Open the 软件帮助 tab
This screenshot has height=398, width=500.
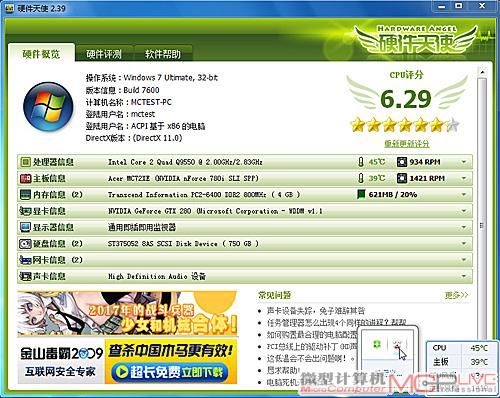(x=163, y=54)
